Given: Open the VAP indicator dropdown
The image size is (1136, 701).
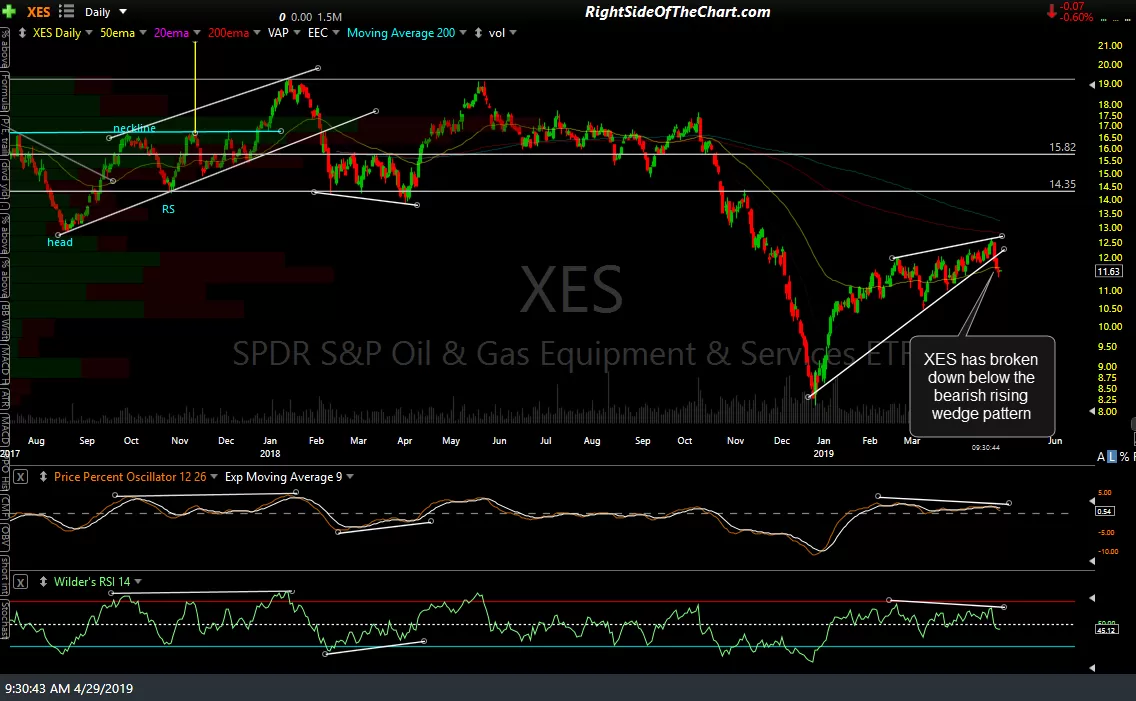Looking at the screenshot, I should click(x=296, y=33).
